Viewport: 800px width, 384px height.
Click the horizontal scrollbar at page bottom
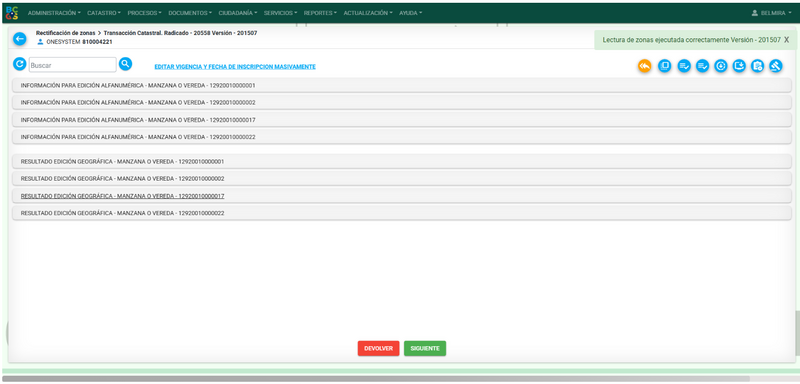pyautogui.click(x=376, y=379)
